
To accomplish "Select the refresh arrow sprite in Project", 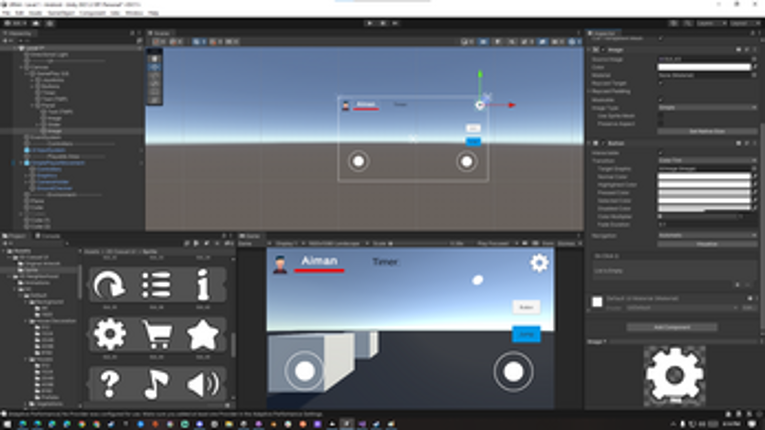I will pyautogui.click(x=109, y=284).
